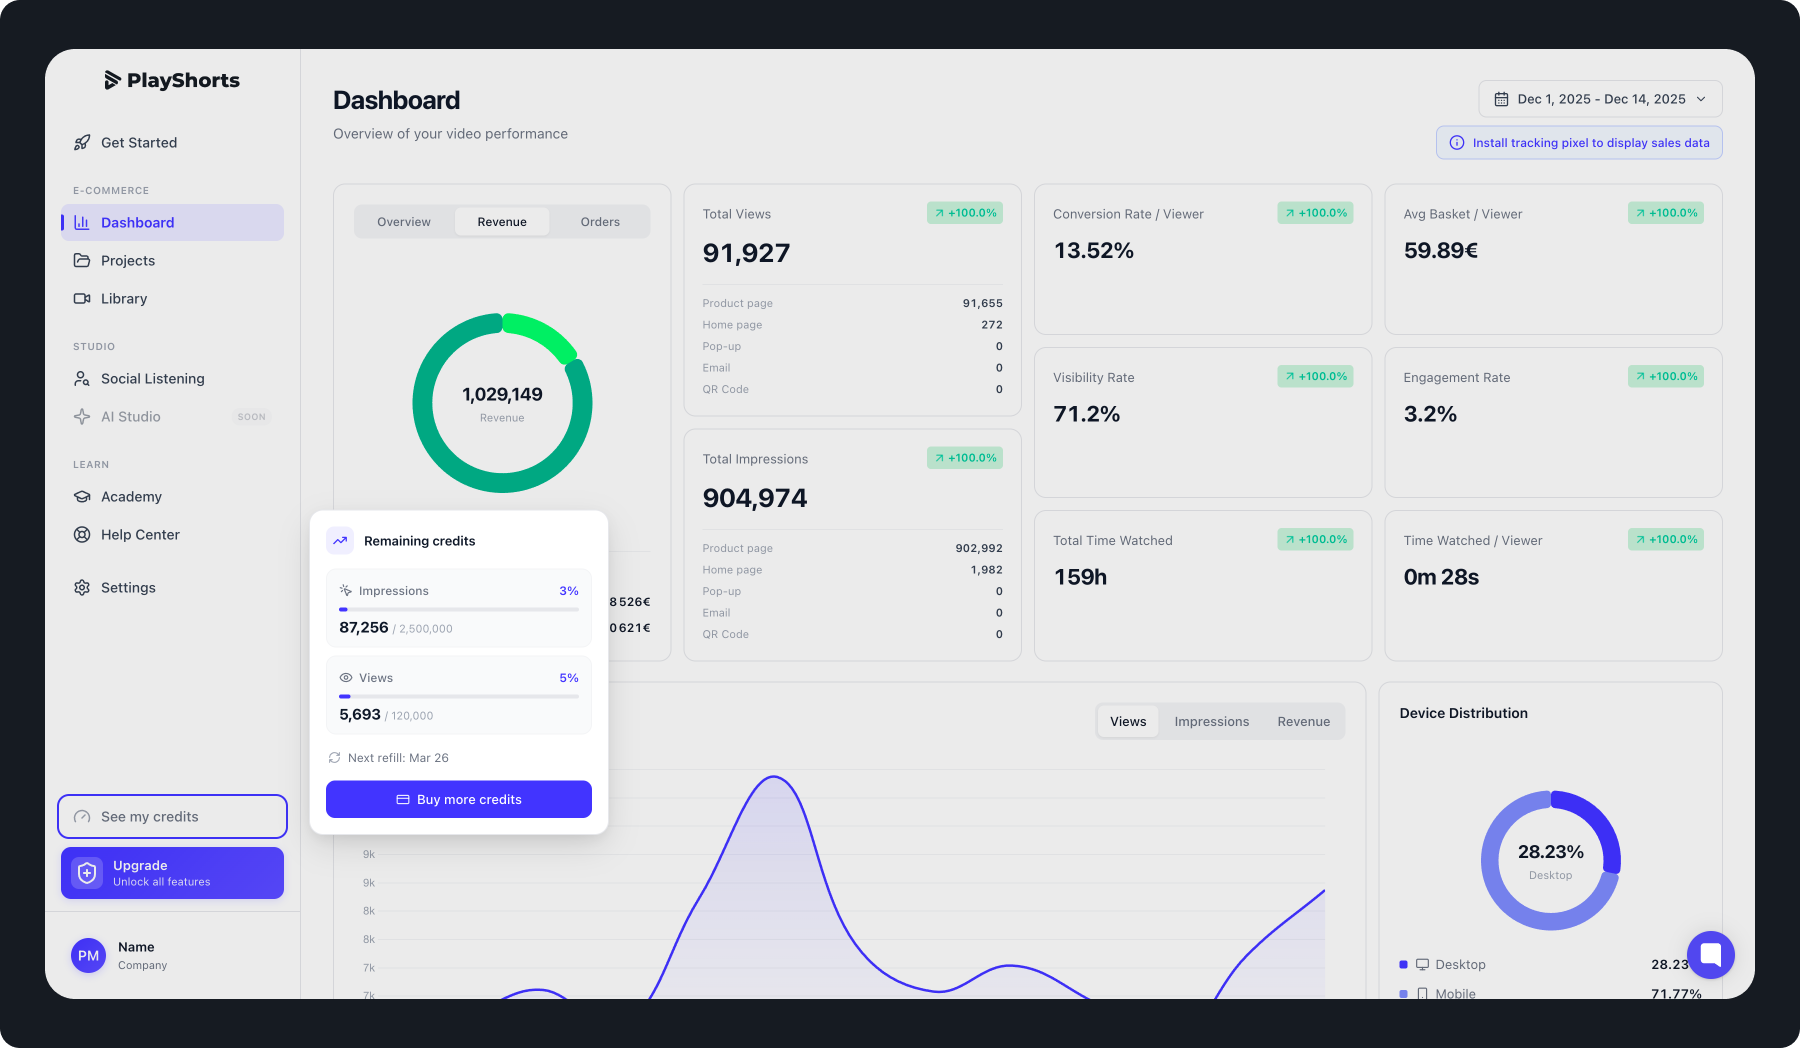Open Projects folder icon in sidebar
This screenshot has height=1048, width=1800.
pyautogui.click(x=82, y=261)
